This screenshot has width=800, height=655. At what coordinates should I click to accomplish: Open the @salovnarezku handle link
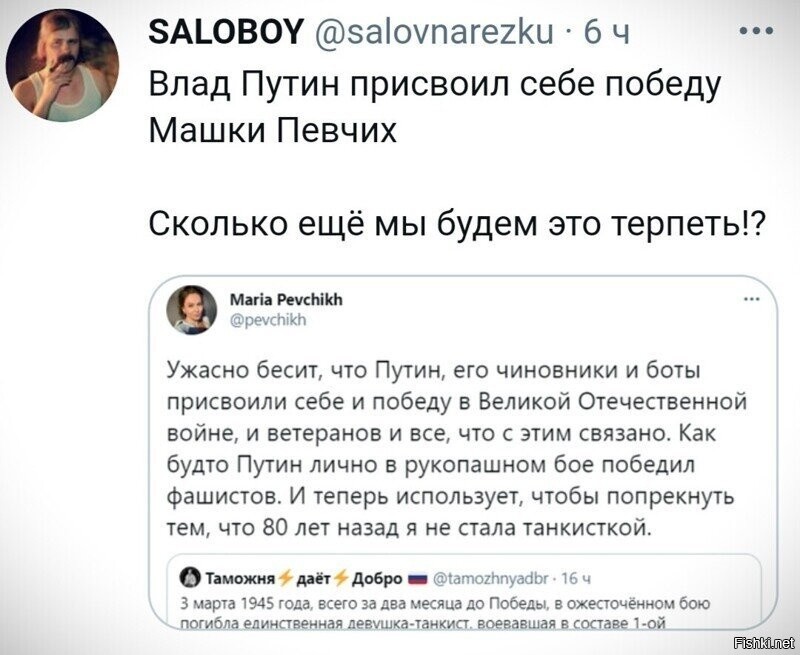coord(435,33)
